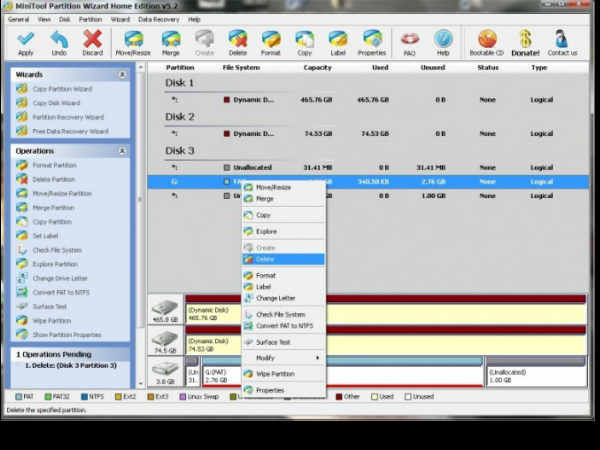Select the 31.41 MB Unallocated row
Viewport: 600px width, 450px height.
[368, 168]
